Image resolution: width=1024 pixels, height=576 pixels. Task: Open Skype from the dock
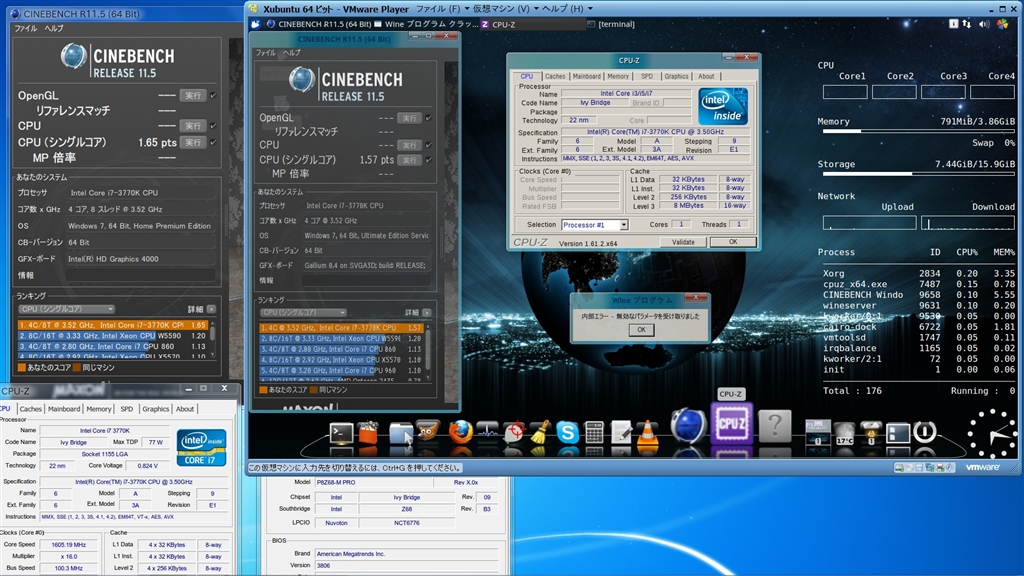568,432
